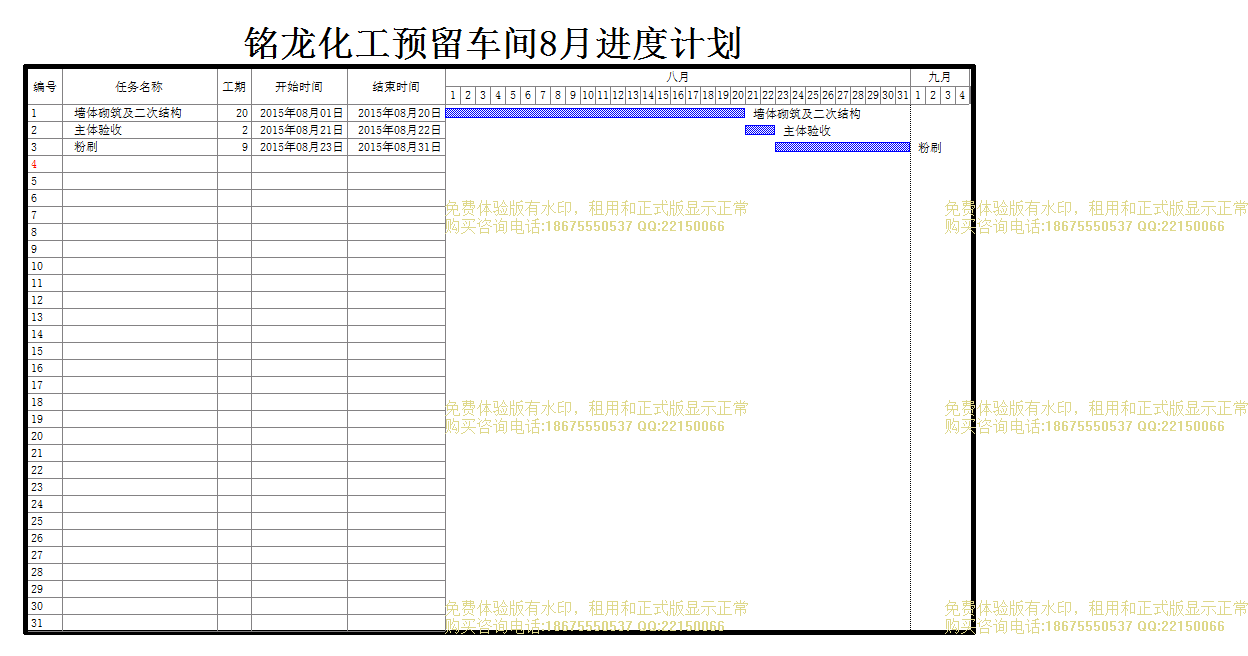Click September day 4 in timeline header
This screenshot has height=656, width=1248.
point(962,96)
